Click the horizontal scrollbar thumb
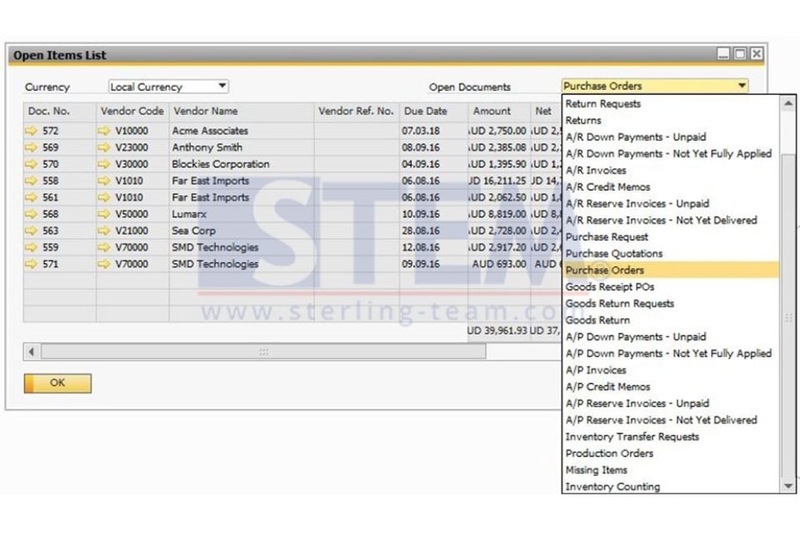This screenshot has height=533, width=800. click(x=263, y=352)
